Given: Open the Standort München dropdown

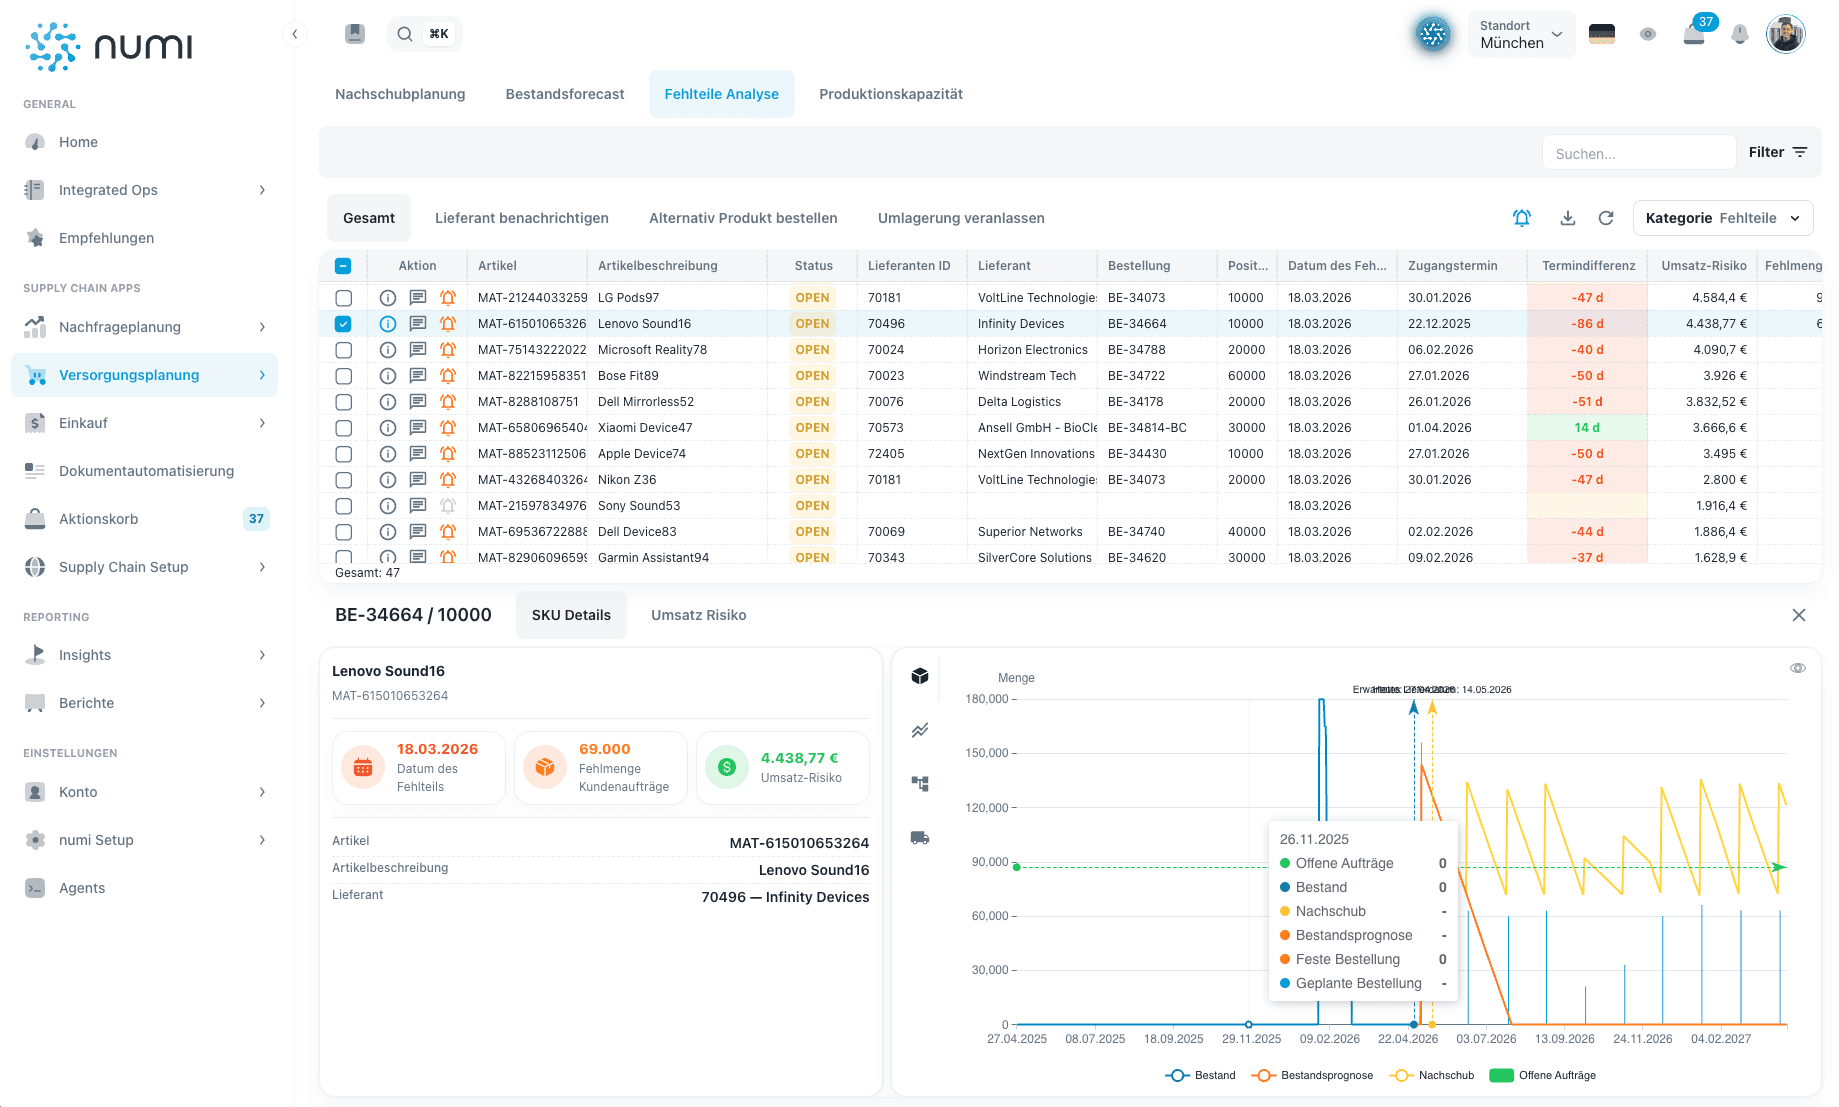Looking at the screenshot, I should click(x=1521, y=34).
